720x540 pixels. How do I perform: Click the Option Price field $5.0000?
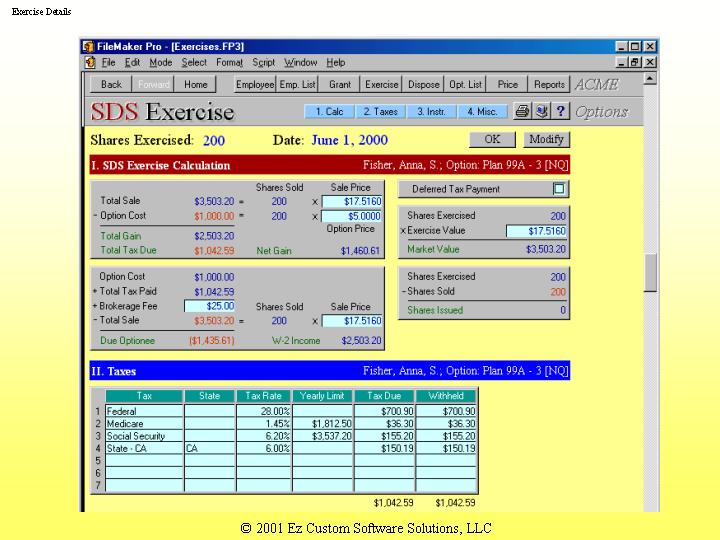coord(352,216)
